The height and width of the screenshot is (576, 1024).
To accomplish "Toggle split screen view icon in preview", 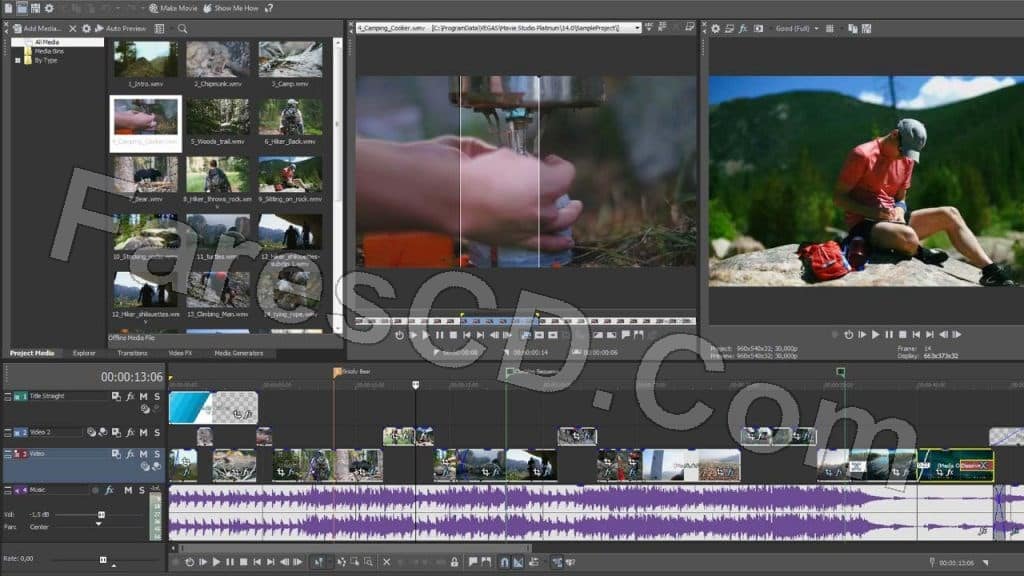I will point(758,29).
